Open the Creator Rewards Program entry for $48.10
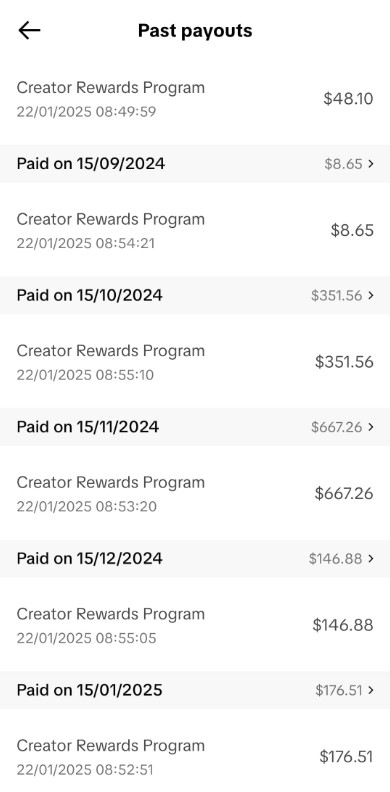 click(195, 98)
